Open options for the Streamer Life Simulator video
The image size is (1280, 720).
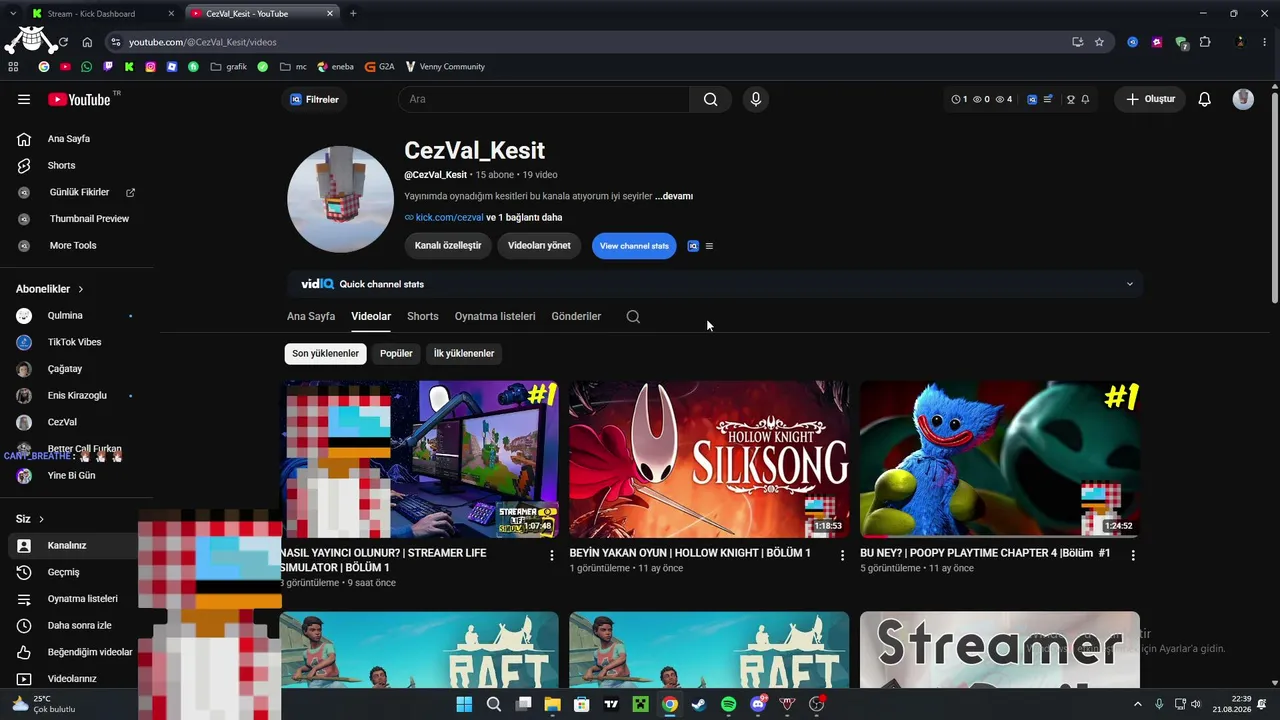(551, 555)
